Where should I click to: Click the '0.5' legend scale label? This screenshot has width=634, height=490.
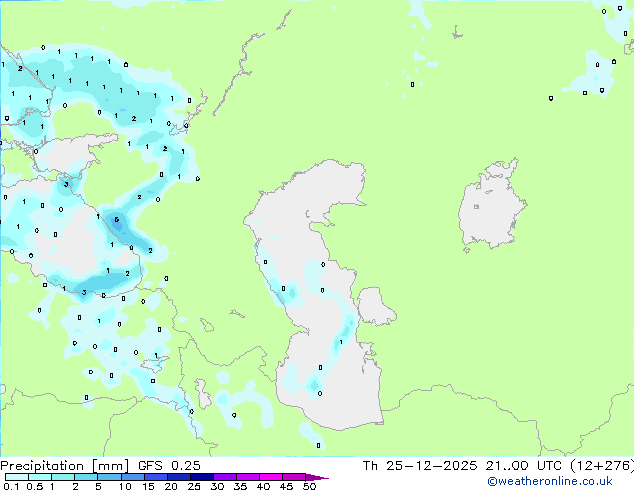pyautogui.click(x=35, y=486)
